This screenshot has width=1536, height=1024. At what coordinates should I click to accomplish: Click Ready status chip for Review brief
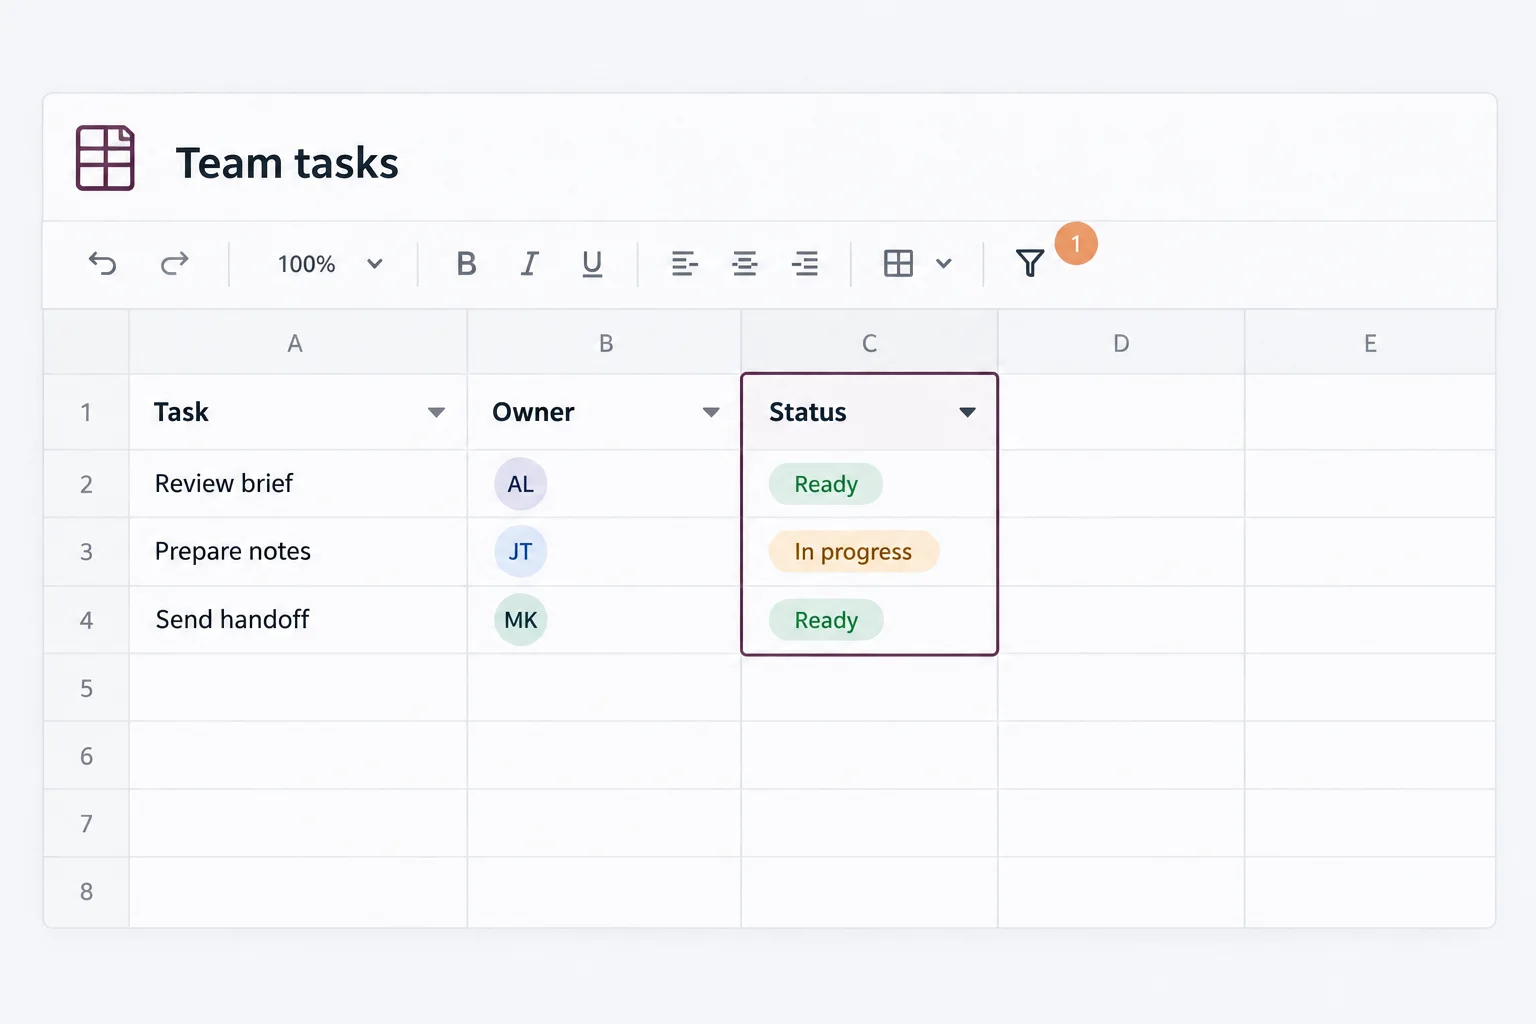826,484
